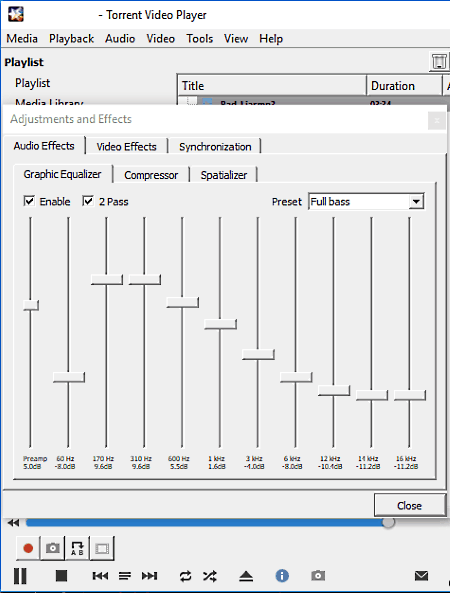
Task: Select the Compressor tab
Action: coord(151,175)
